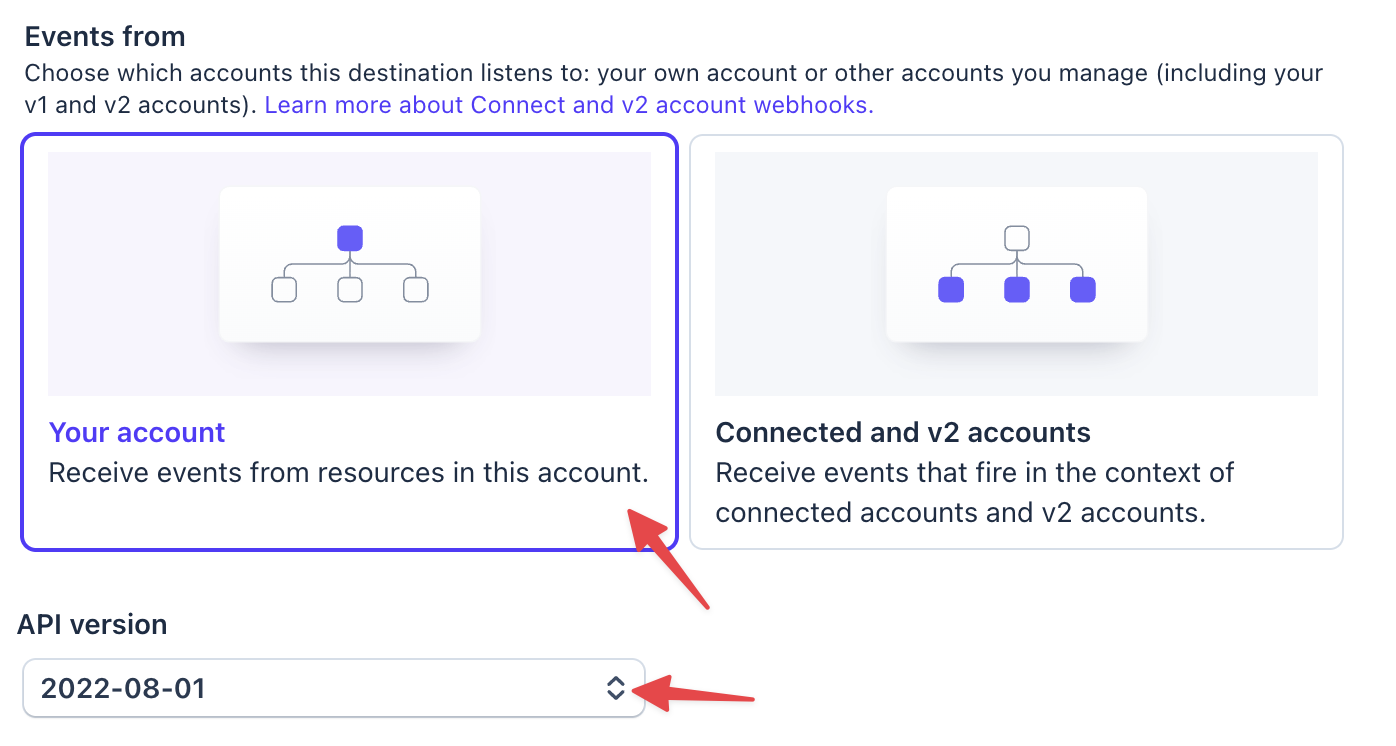Open the "Learn more about Connect and v2 account webhooks" link

(x=569, y=105)
